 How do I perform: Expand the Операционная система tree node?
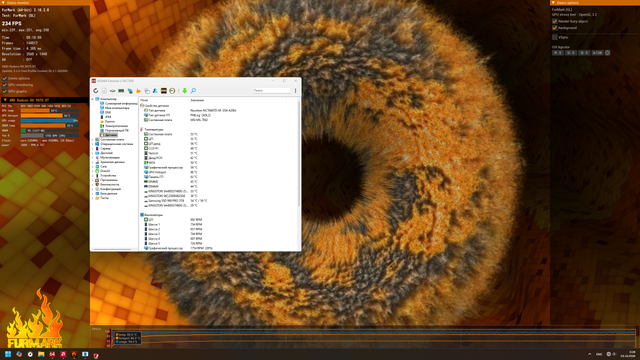tap(93, 144)
